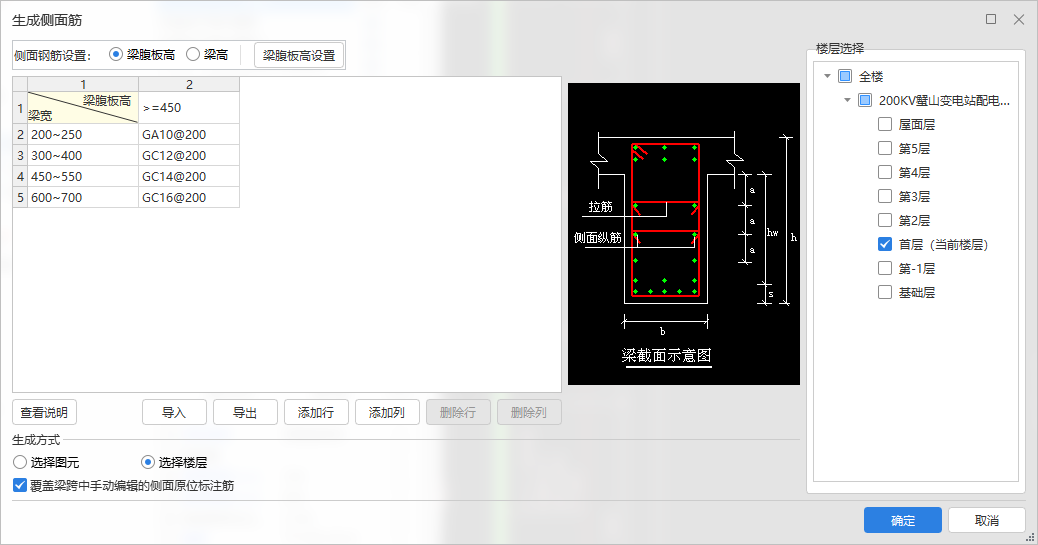This screenshot has height=545, width=1038.
Task: Close the 生成侧面筋 dialog
Action: [1019, 19]
